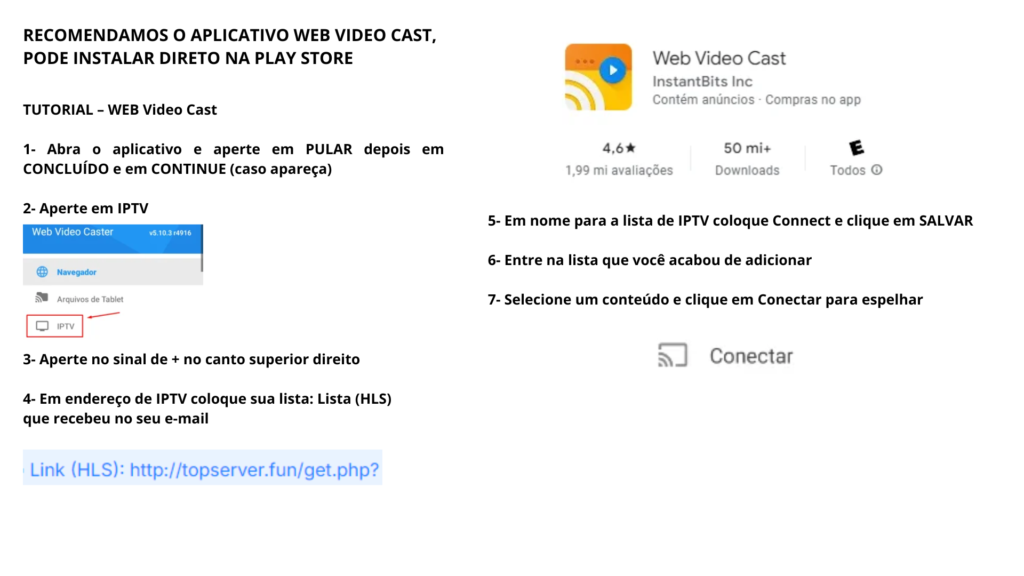Click the Web Video Cast app icon
The width and height of the screenshot is (1024, 576).
click(x=598, y=77)
